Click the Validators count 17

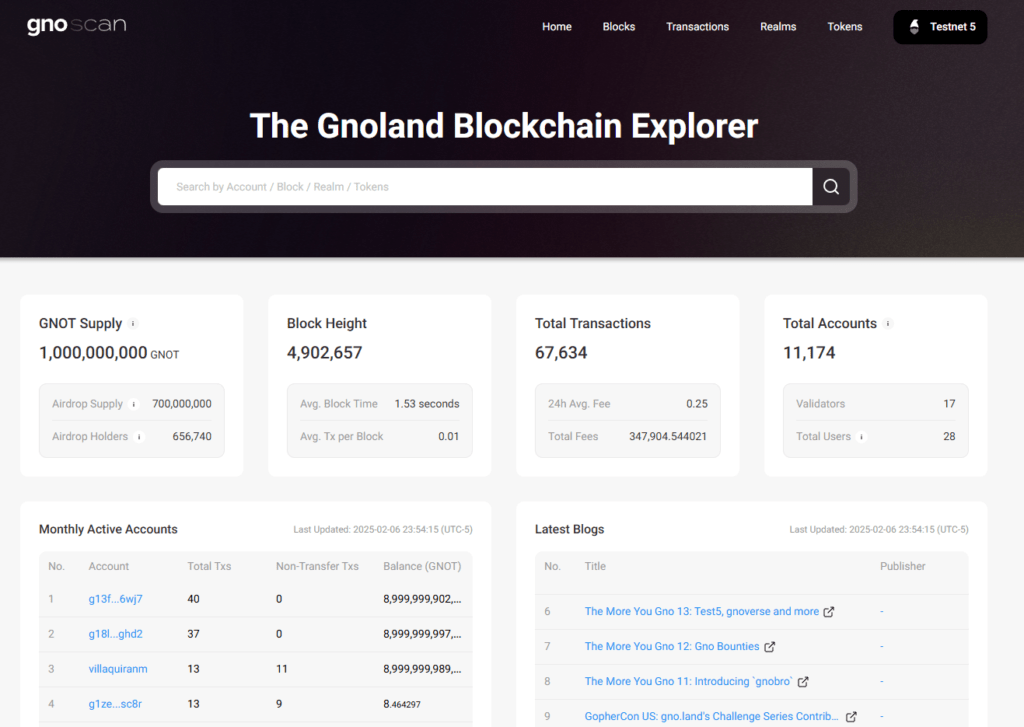point(949,404)
